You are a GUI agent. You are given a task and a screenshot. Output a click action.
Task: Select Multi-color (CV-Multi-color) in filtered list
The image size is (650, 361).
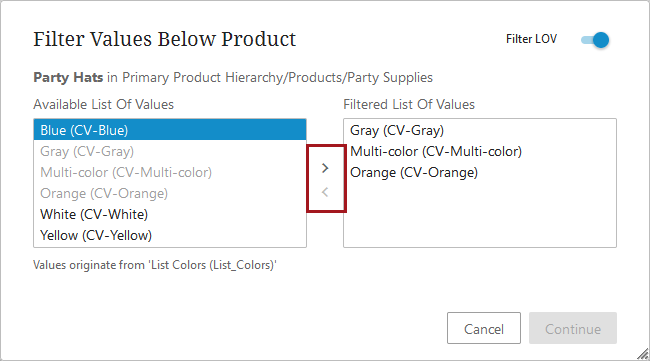pos(480,151)
